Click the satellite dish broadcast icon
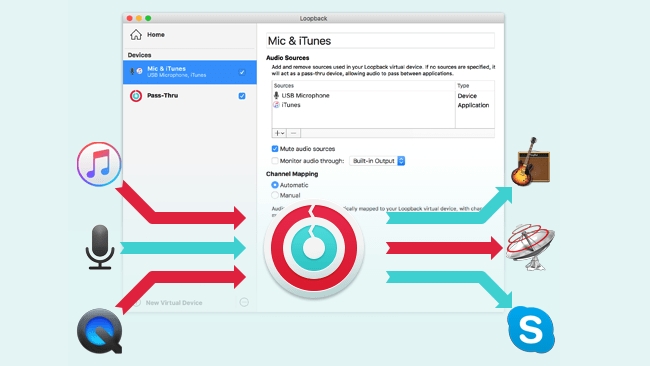The image size is (650, 366). [531, 247]
